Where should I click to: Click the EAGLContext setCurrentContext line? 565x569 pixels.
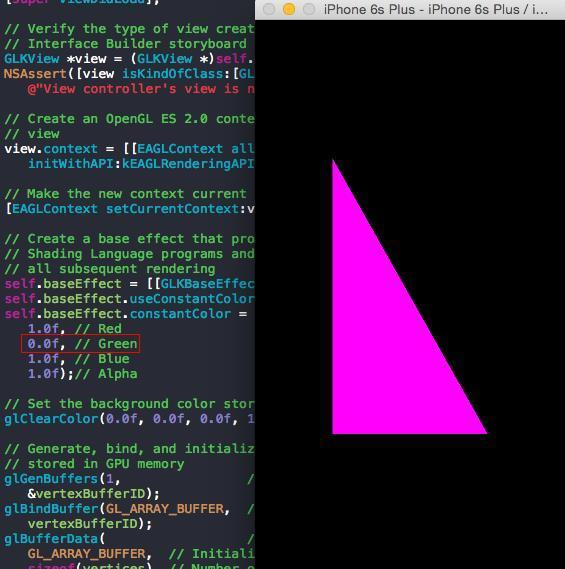coord(130,209)
